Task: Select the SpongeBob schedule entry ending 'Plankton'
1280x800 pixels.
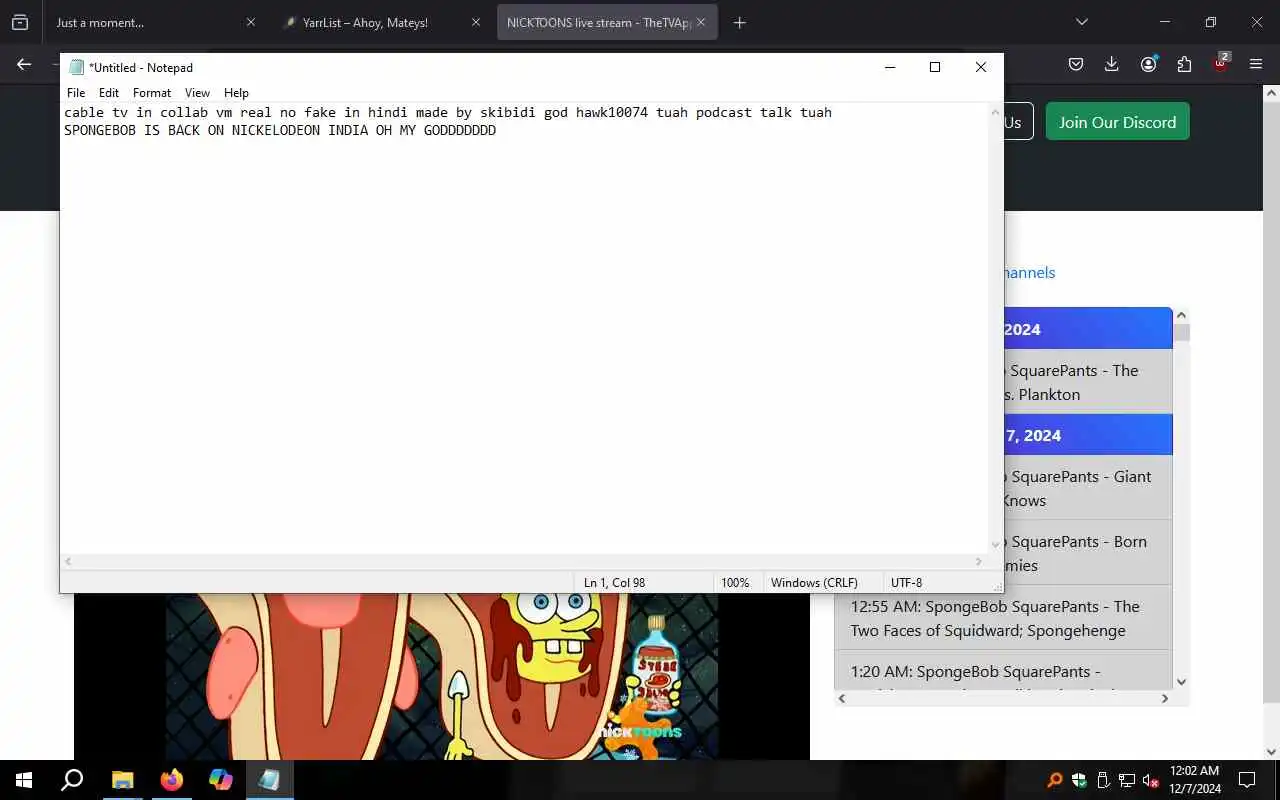Action: [1087, 382]
